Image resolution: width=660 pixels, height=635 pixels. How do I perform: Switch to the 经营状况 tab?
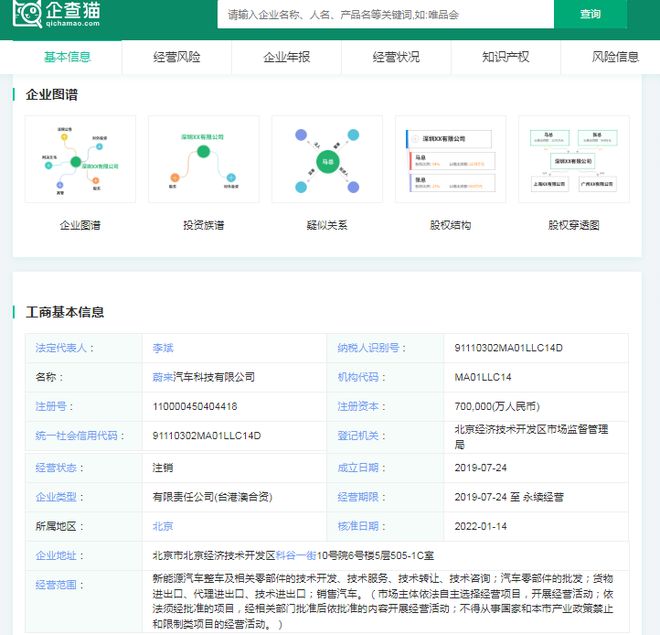(x=396, y=57)
